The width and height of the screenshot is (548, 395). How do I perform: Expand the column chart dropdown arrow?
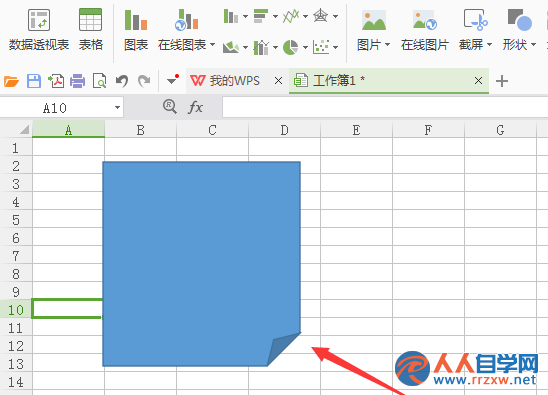245,16
